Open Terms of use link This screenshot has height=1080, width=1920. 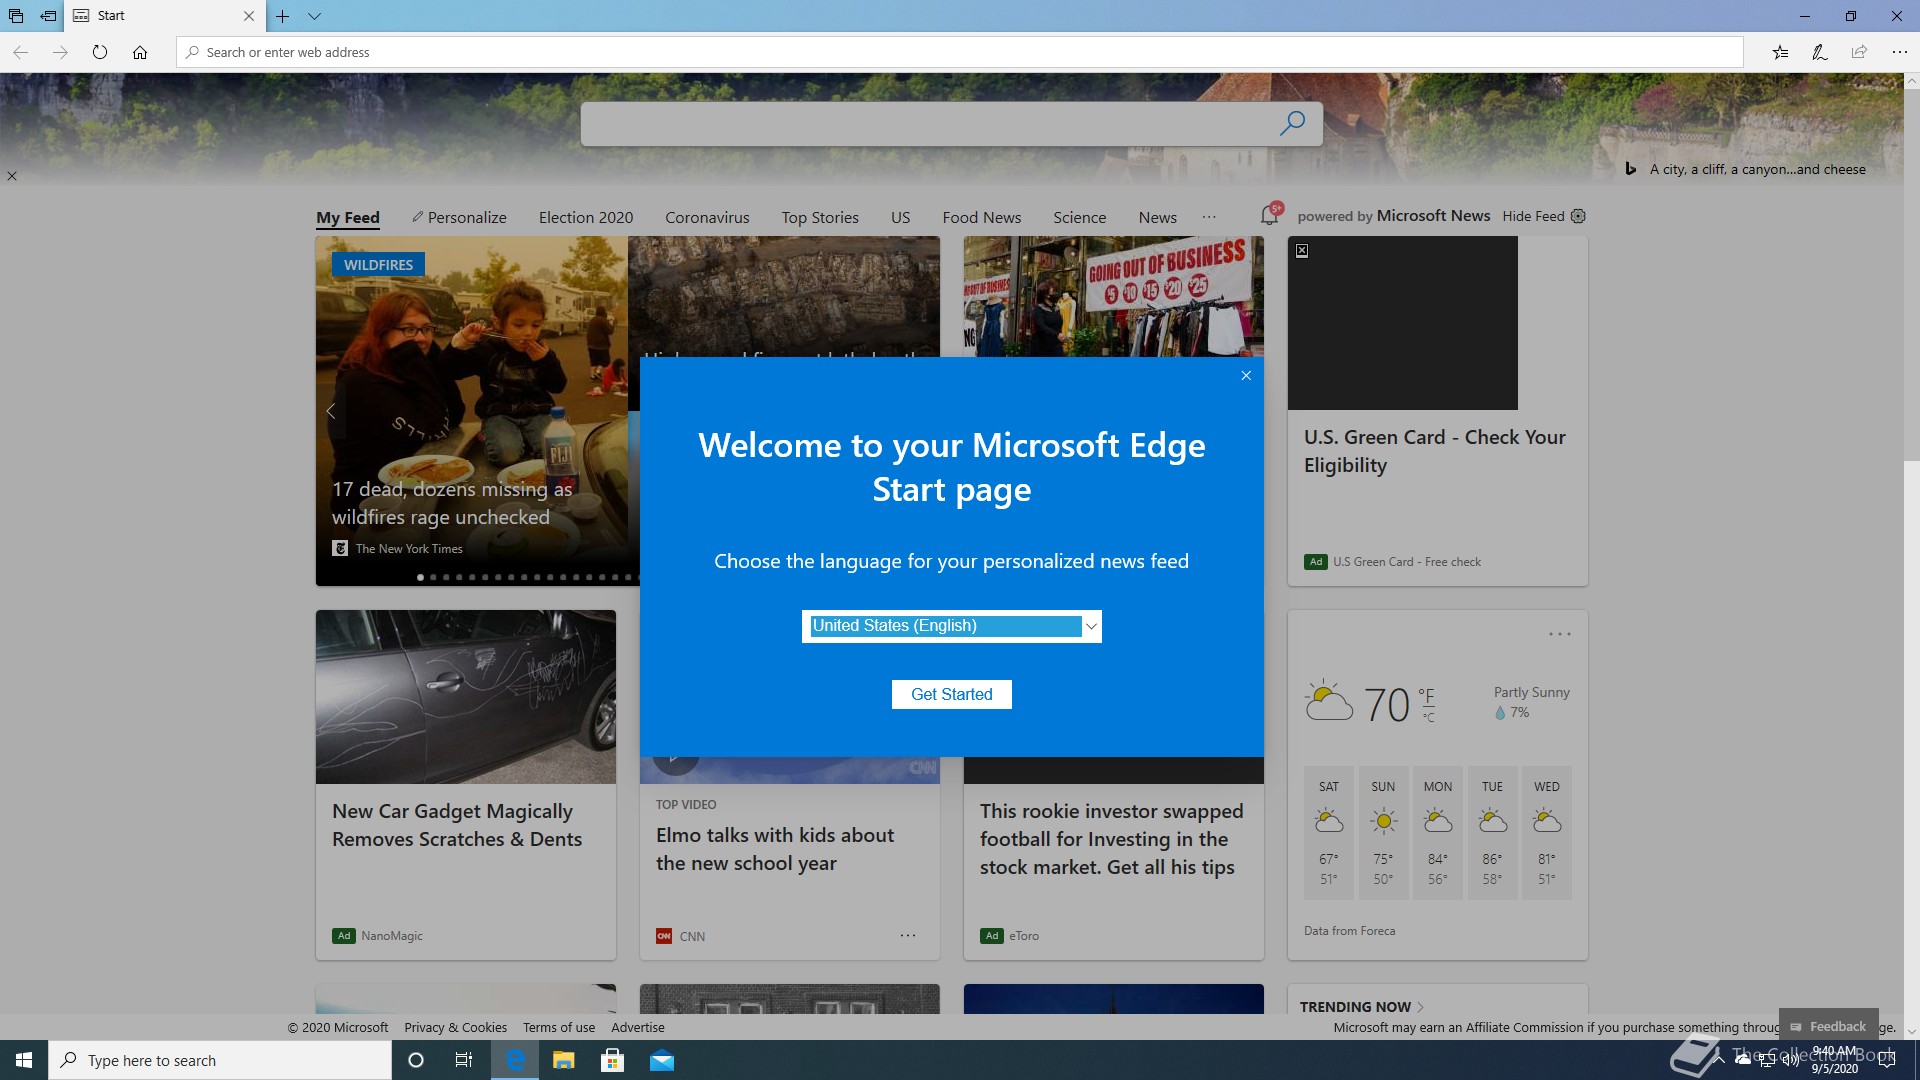tap(558, 1027)
